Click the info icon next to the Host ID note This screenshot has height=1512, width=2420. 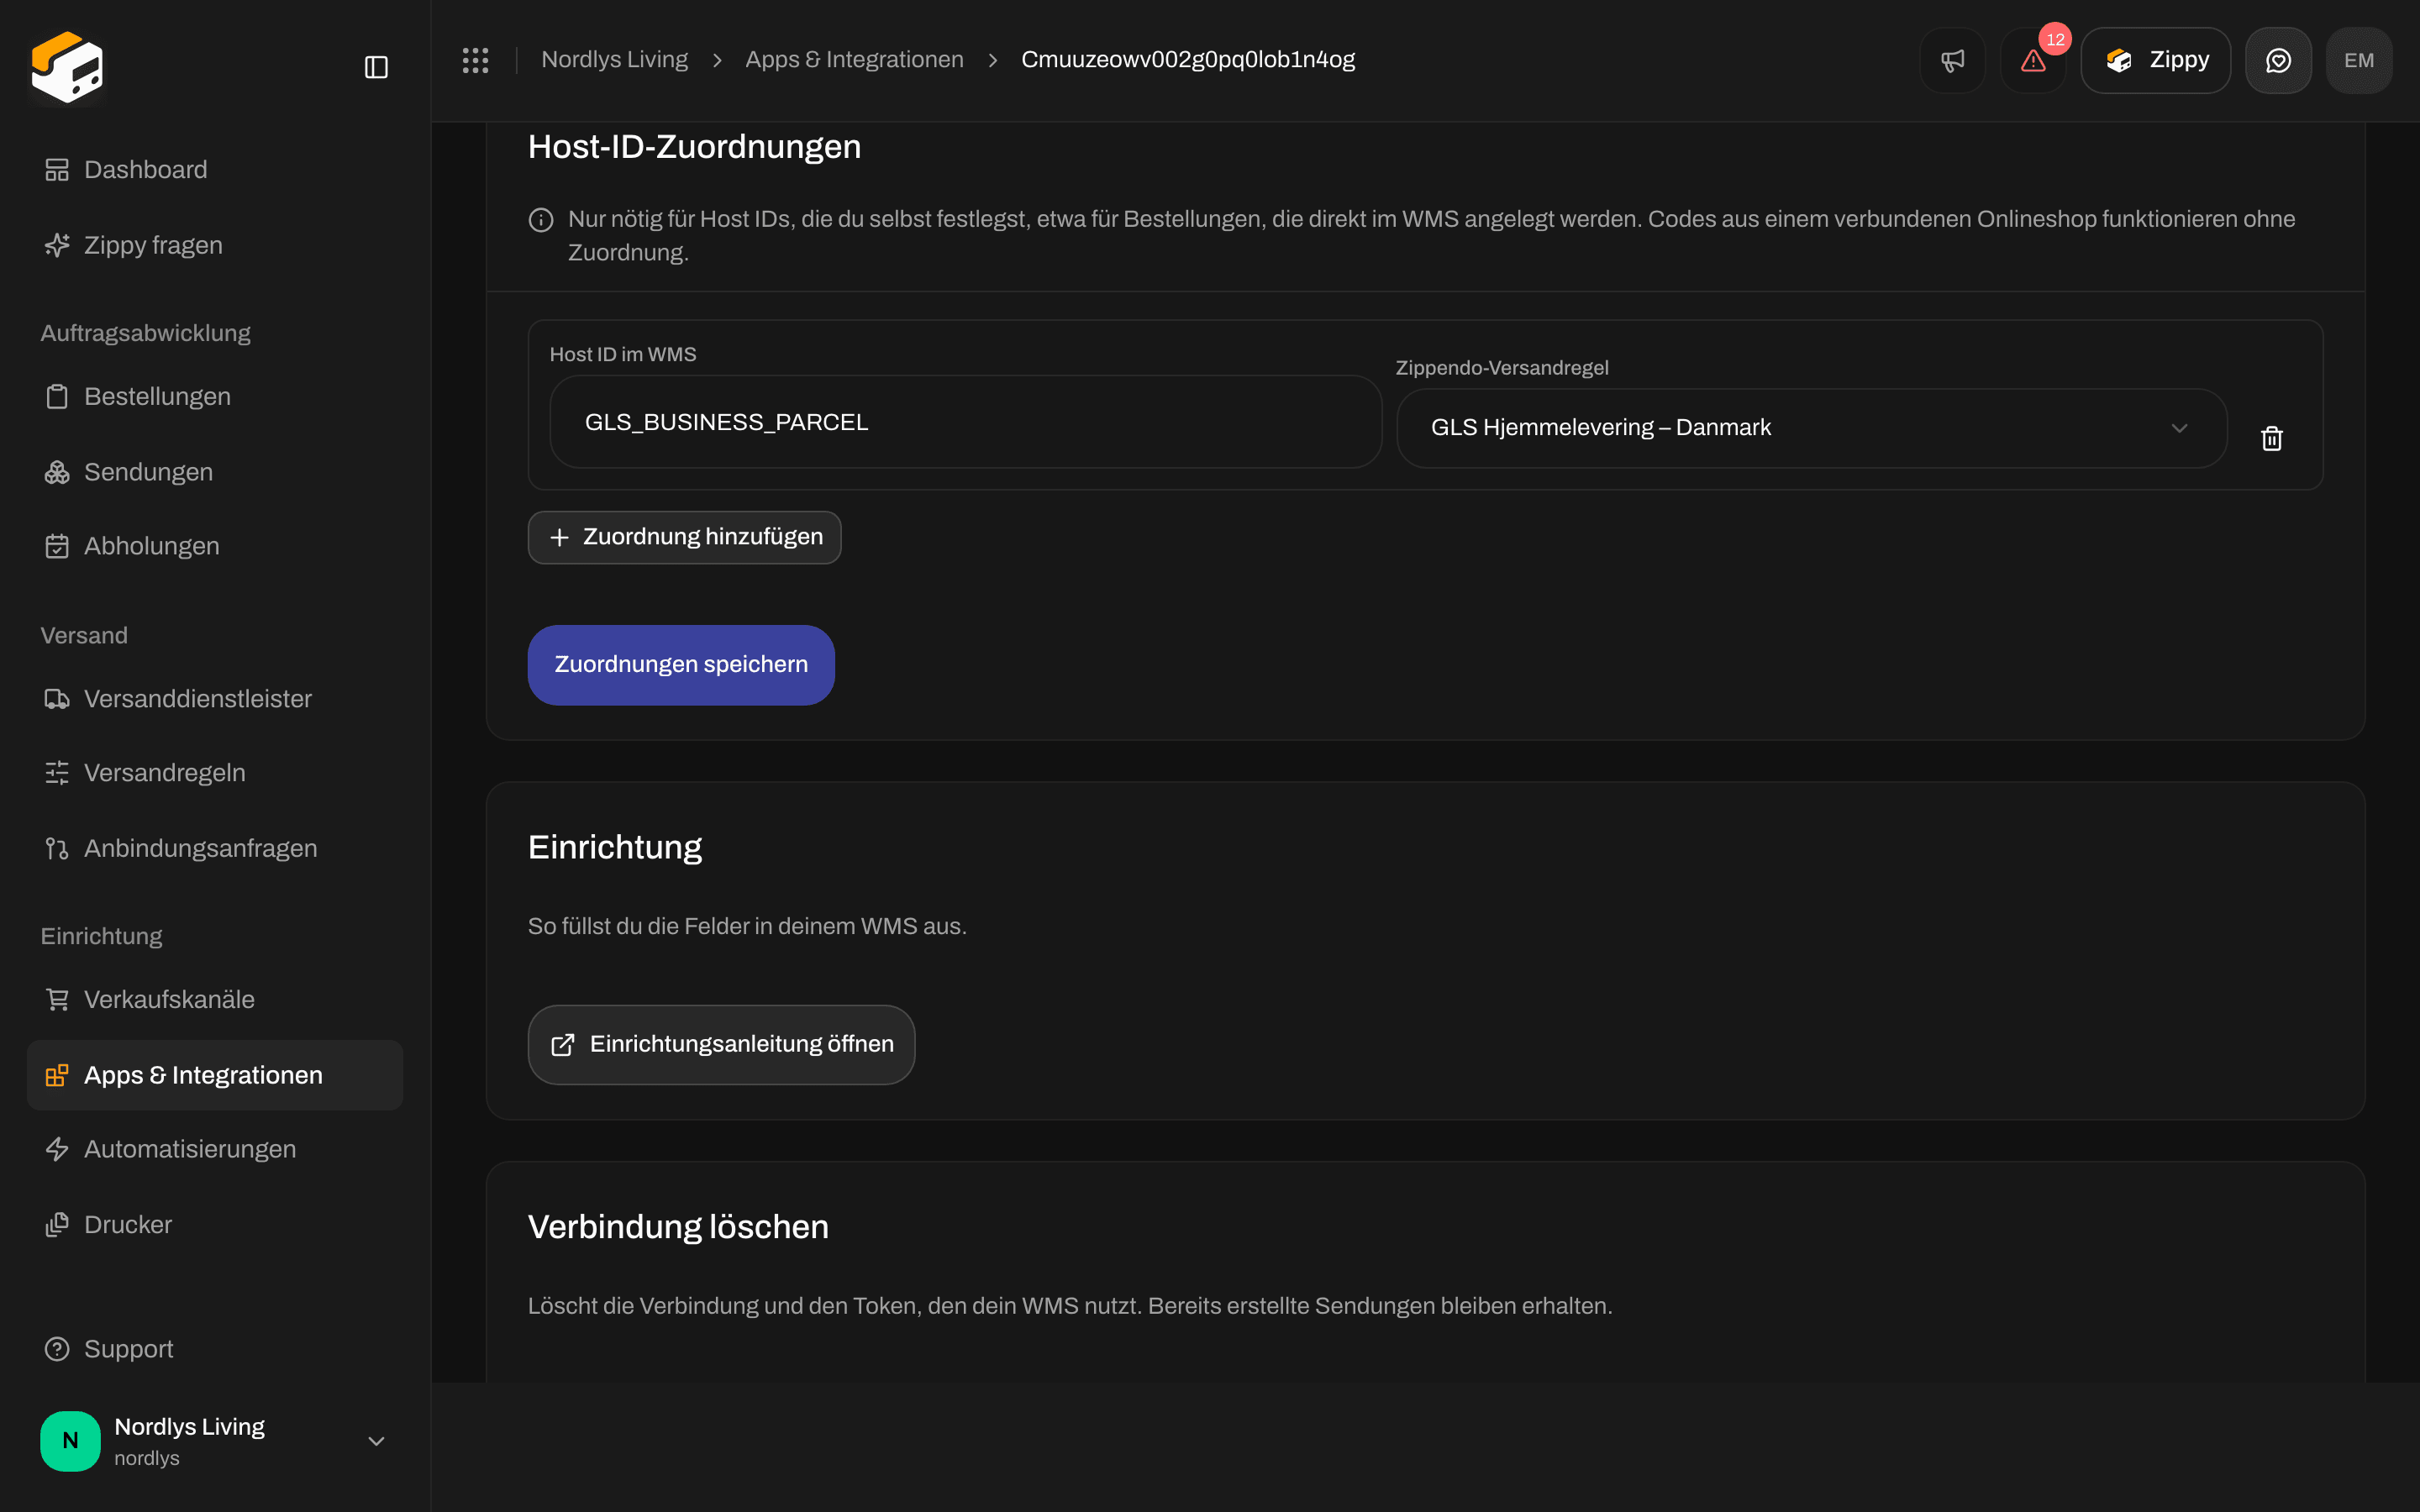[x=541, y=220]
